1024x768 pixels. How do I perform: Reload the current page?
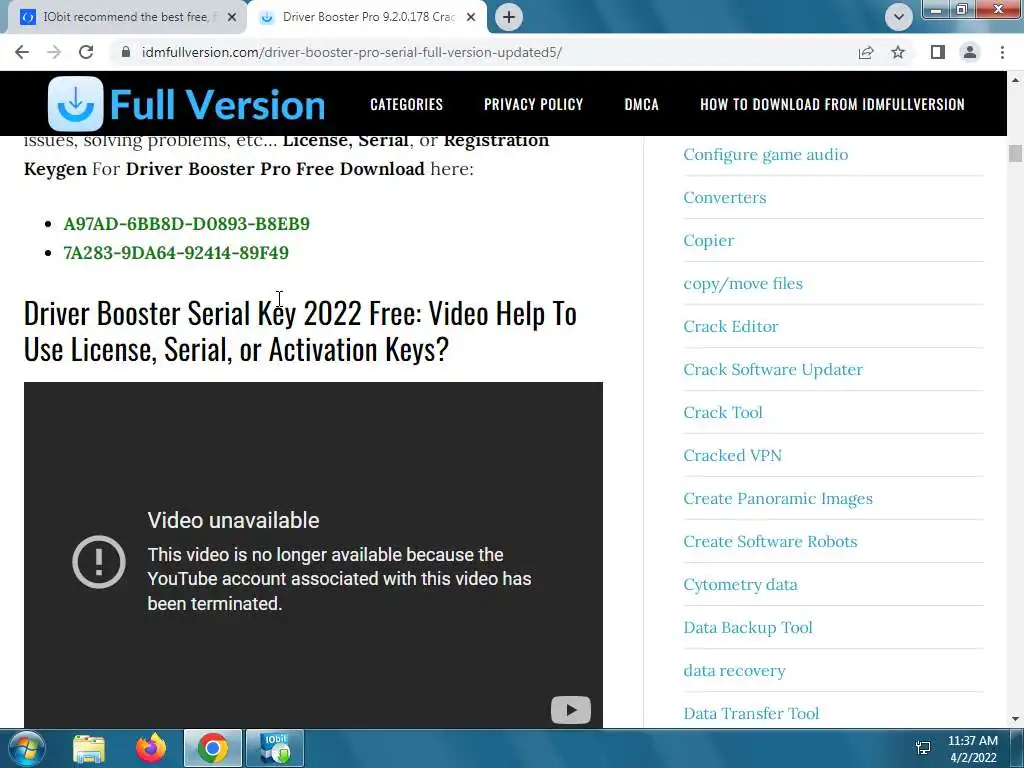(x=86, y=52)
